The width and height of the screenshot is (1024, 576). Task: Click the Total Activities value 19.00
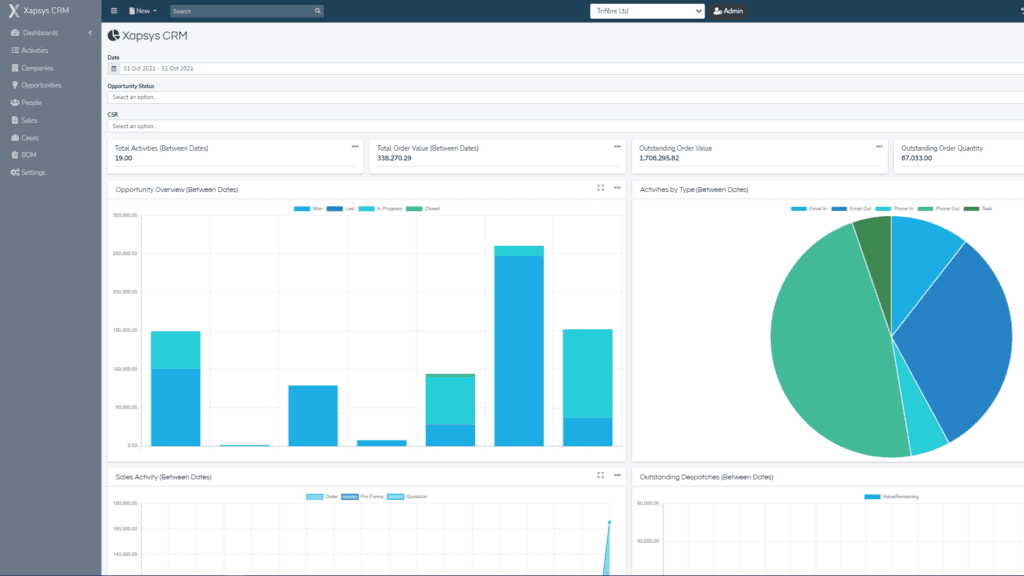[123, 158]
